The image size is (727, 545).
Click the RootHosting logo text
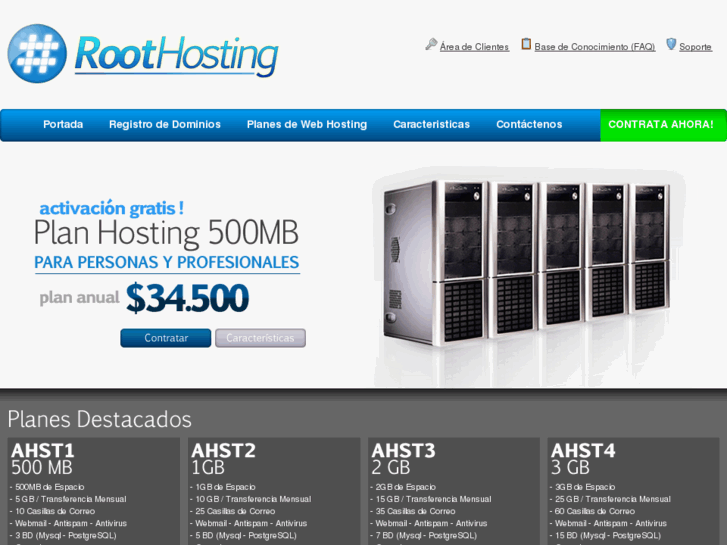pos(176,55)
